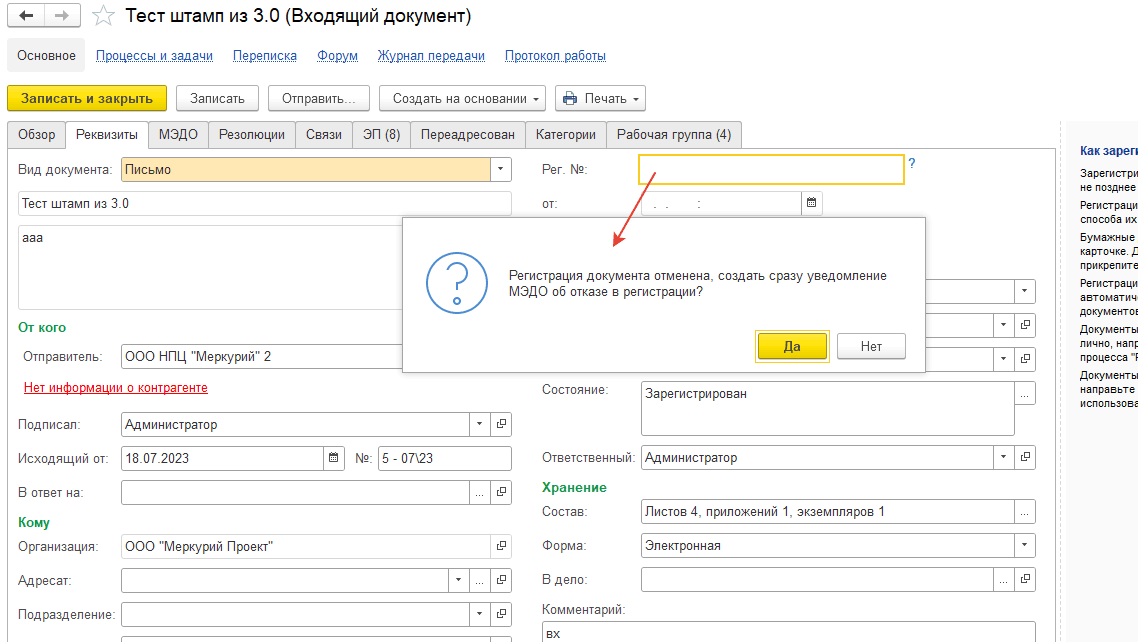This screenshot has height=642, width=1138.
Task: Click the Комментарий text field
Action: click(789, 633)
